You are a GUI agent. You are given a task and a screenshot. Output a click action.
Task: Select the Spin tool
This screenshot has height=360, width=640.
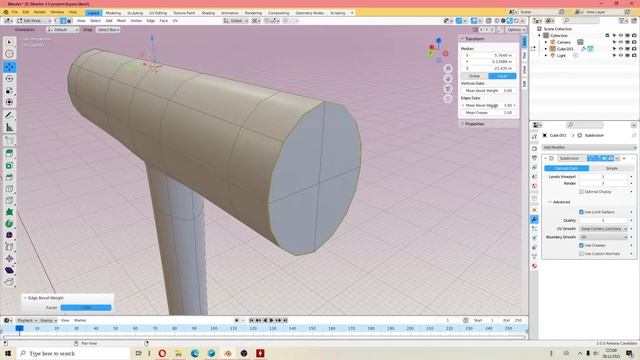pos(9,224)
